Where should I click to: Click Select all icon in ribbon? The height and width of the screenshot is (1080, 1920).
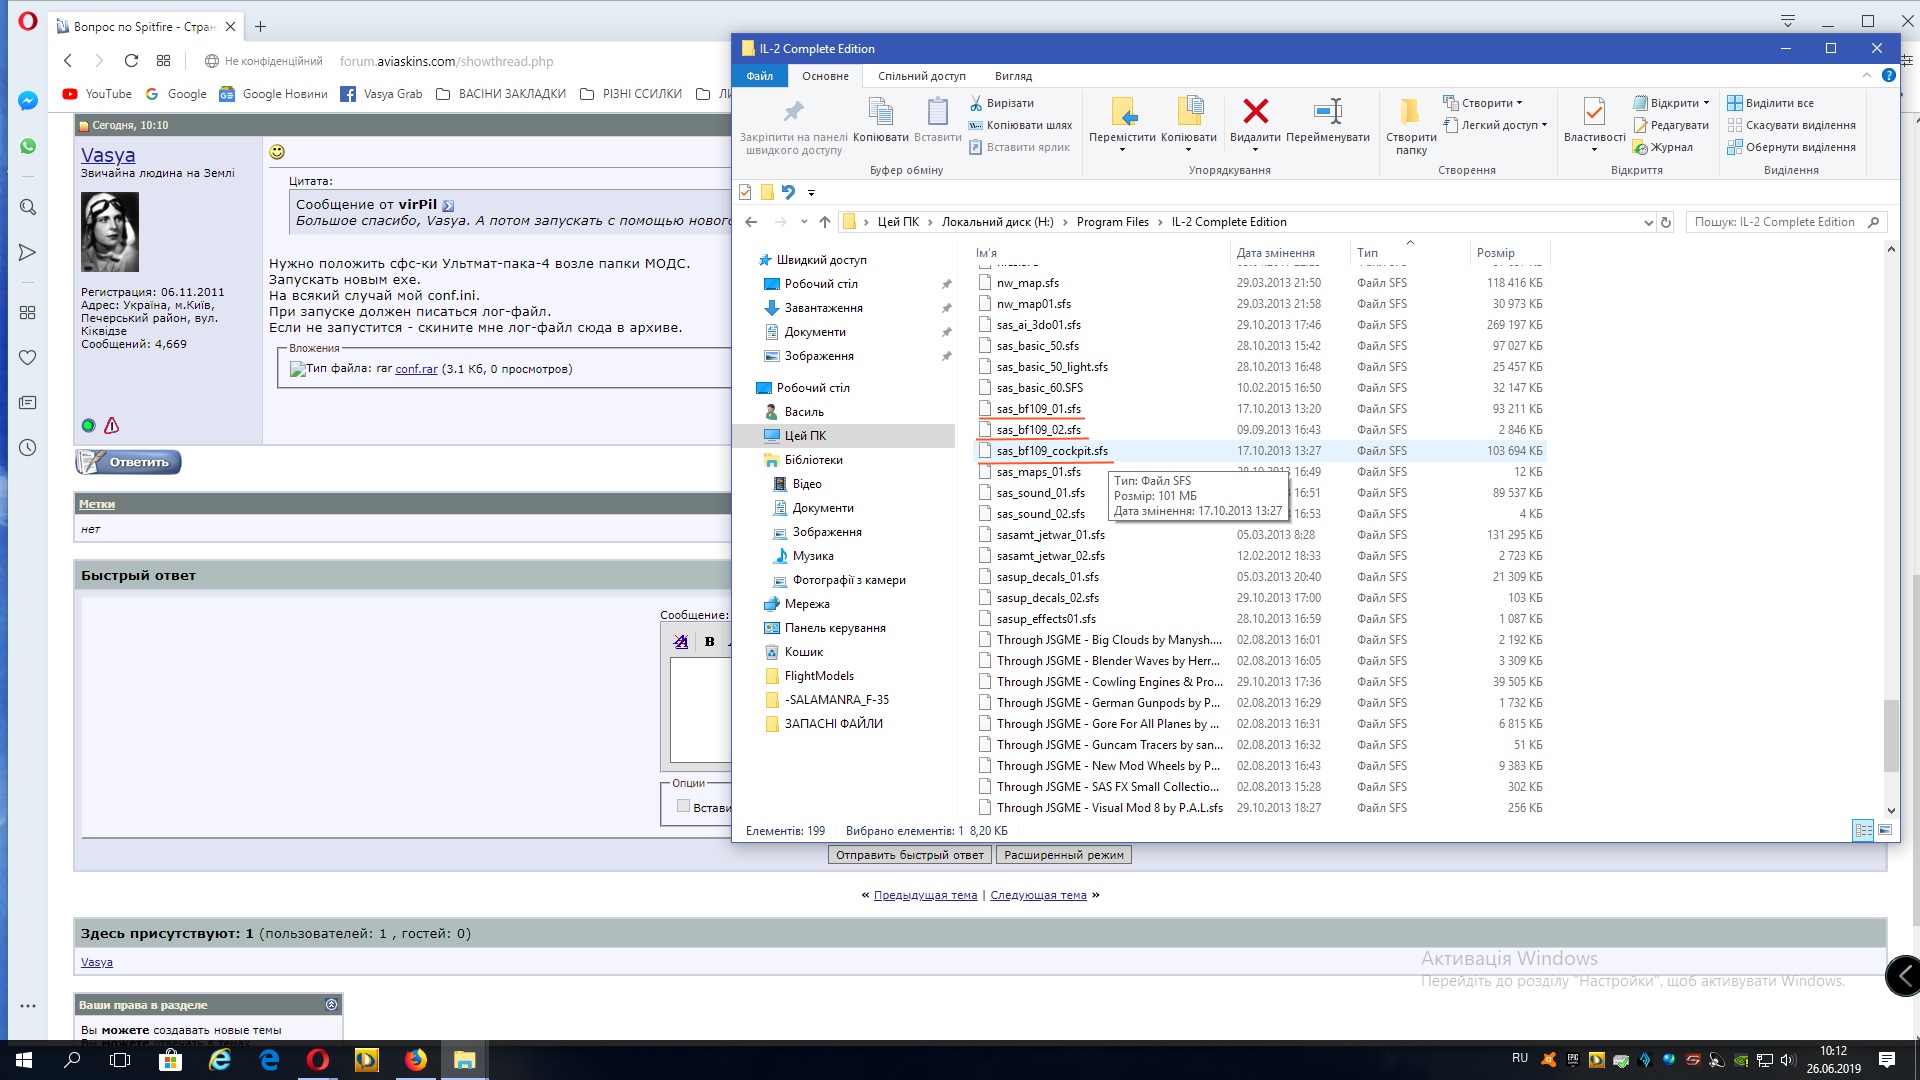(x=1735, y=103)
